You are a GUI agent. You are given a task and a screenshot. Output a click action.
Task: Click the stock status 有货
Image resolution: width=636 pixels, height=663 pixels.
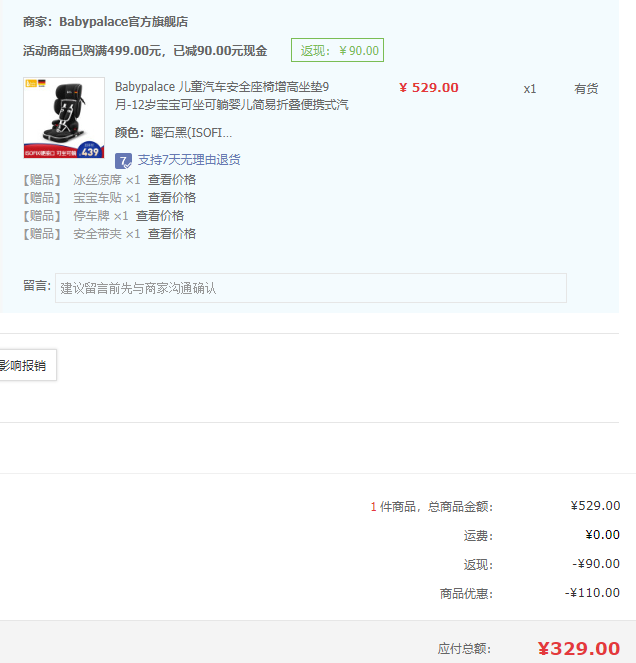(586, 89)
